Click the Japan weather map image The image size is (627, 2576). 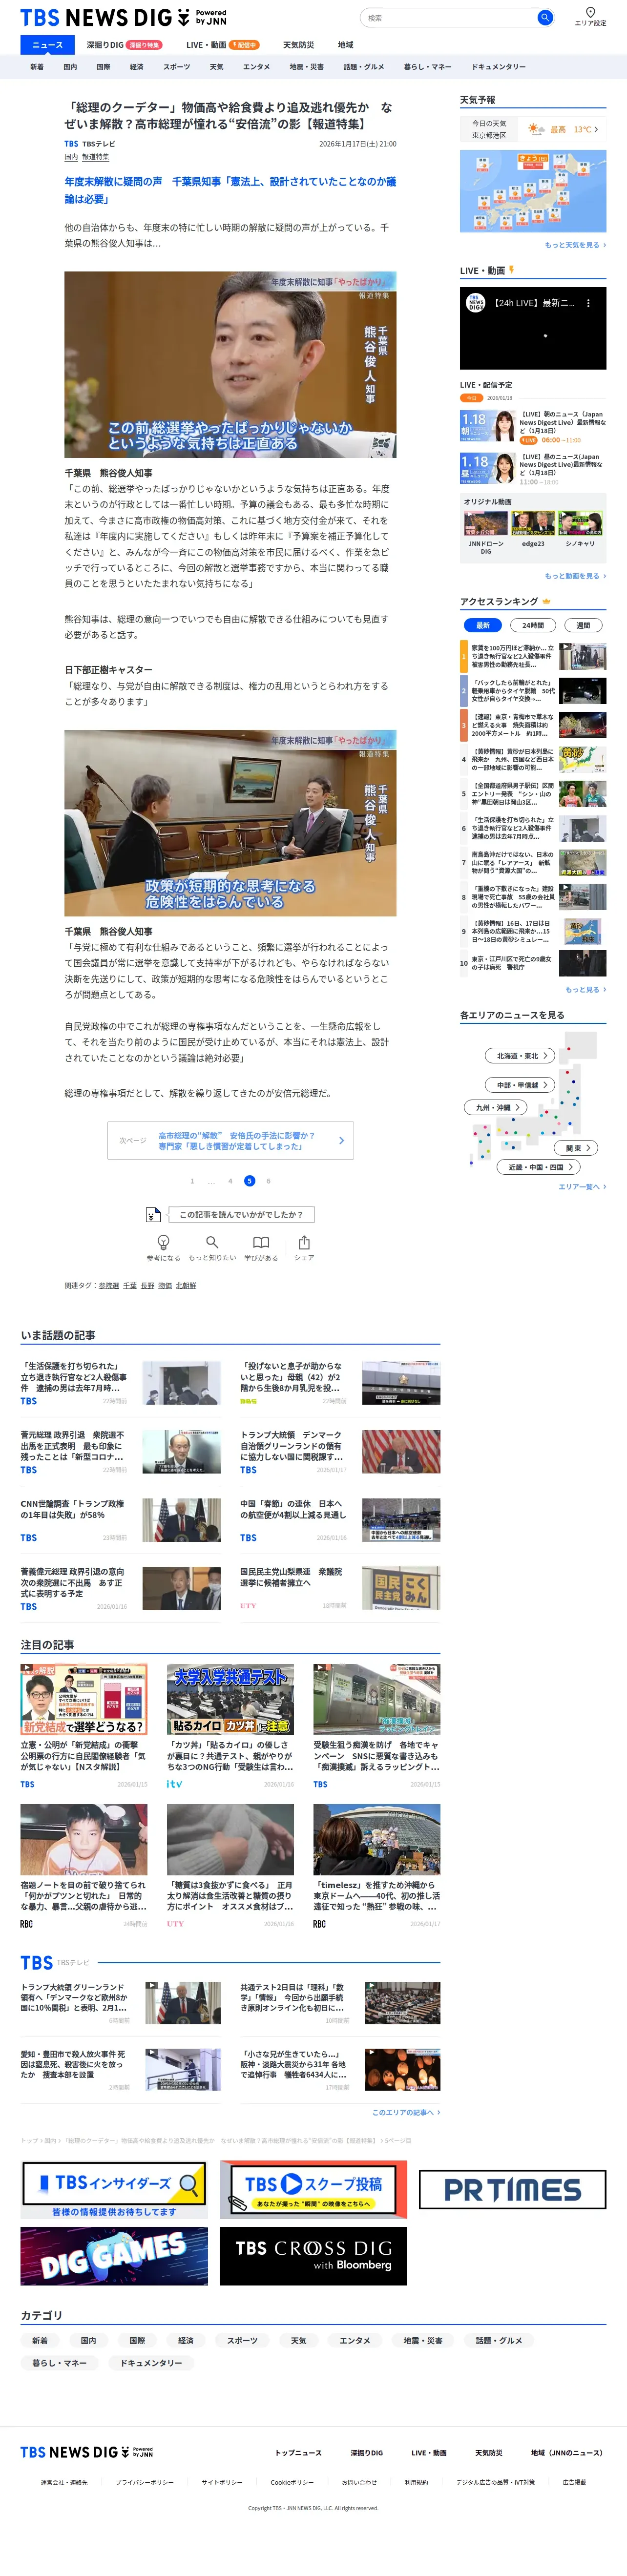(533, 191)
